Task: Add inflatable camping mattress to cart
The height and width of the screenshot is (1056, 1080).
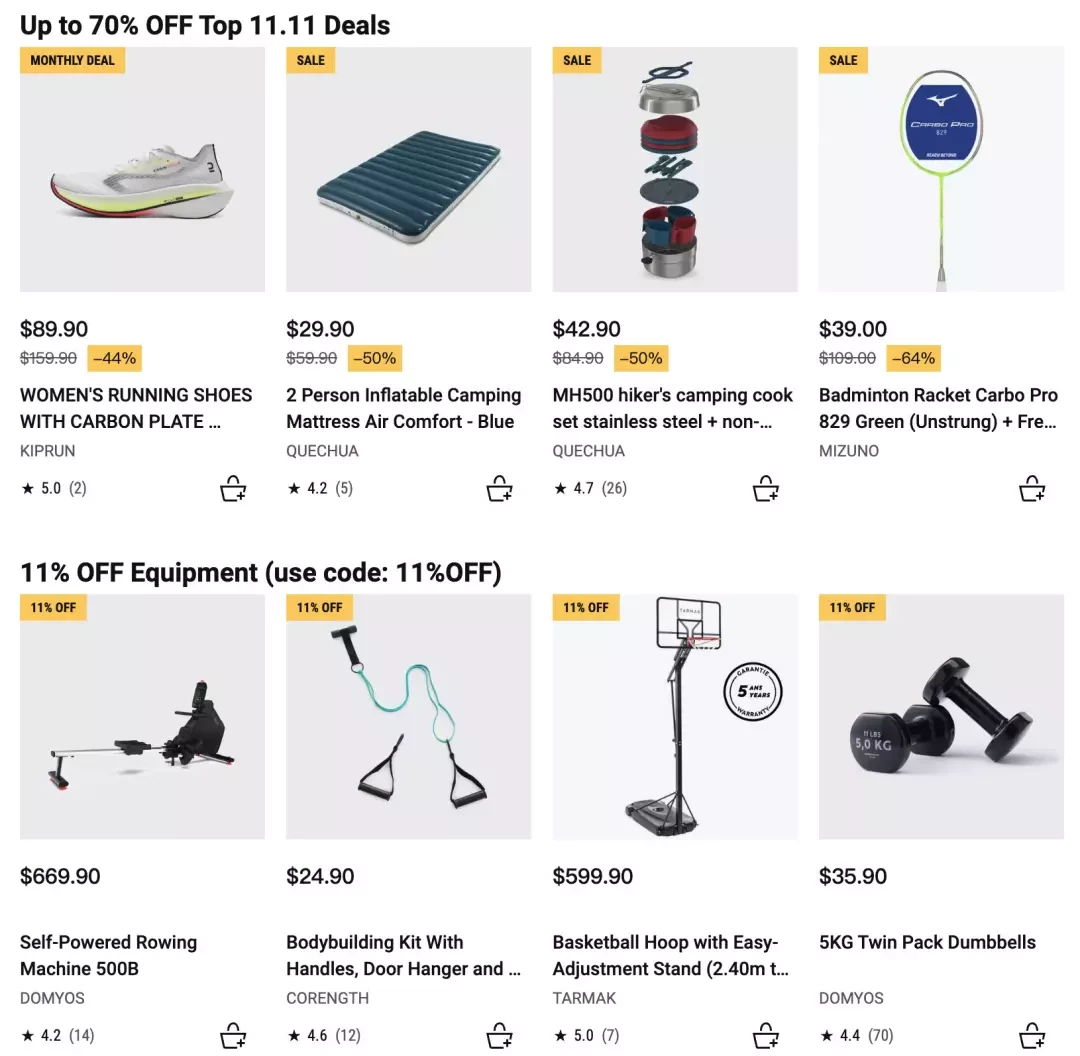Action: click(x=499, y=488)
